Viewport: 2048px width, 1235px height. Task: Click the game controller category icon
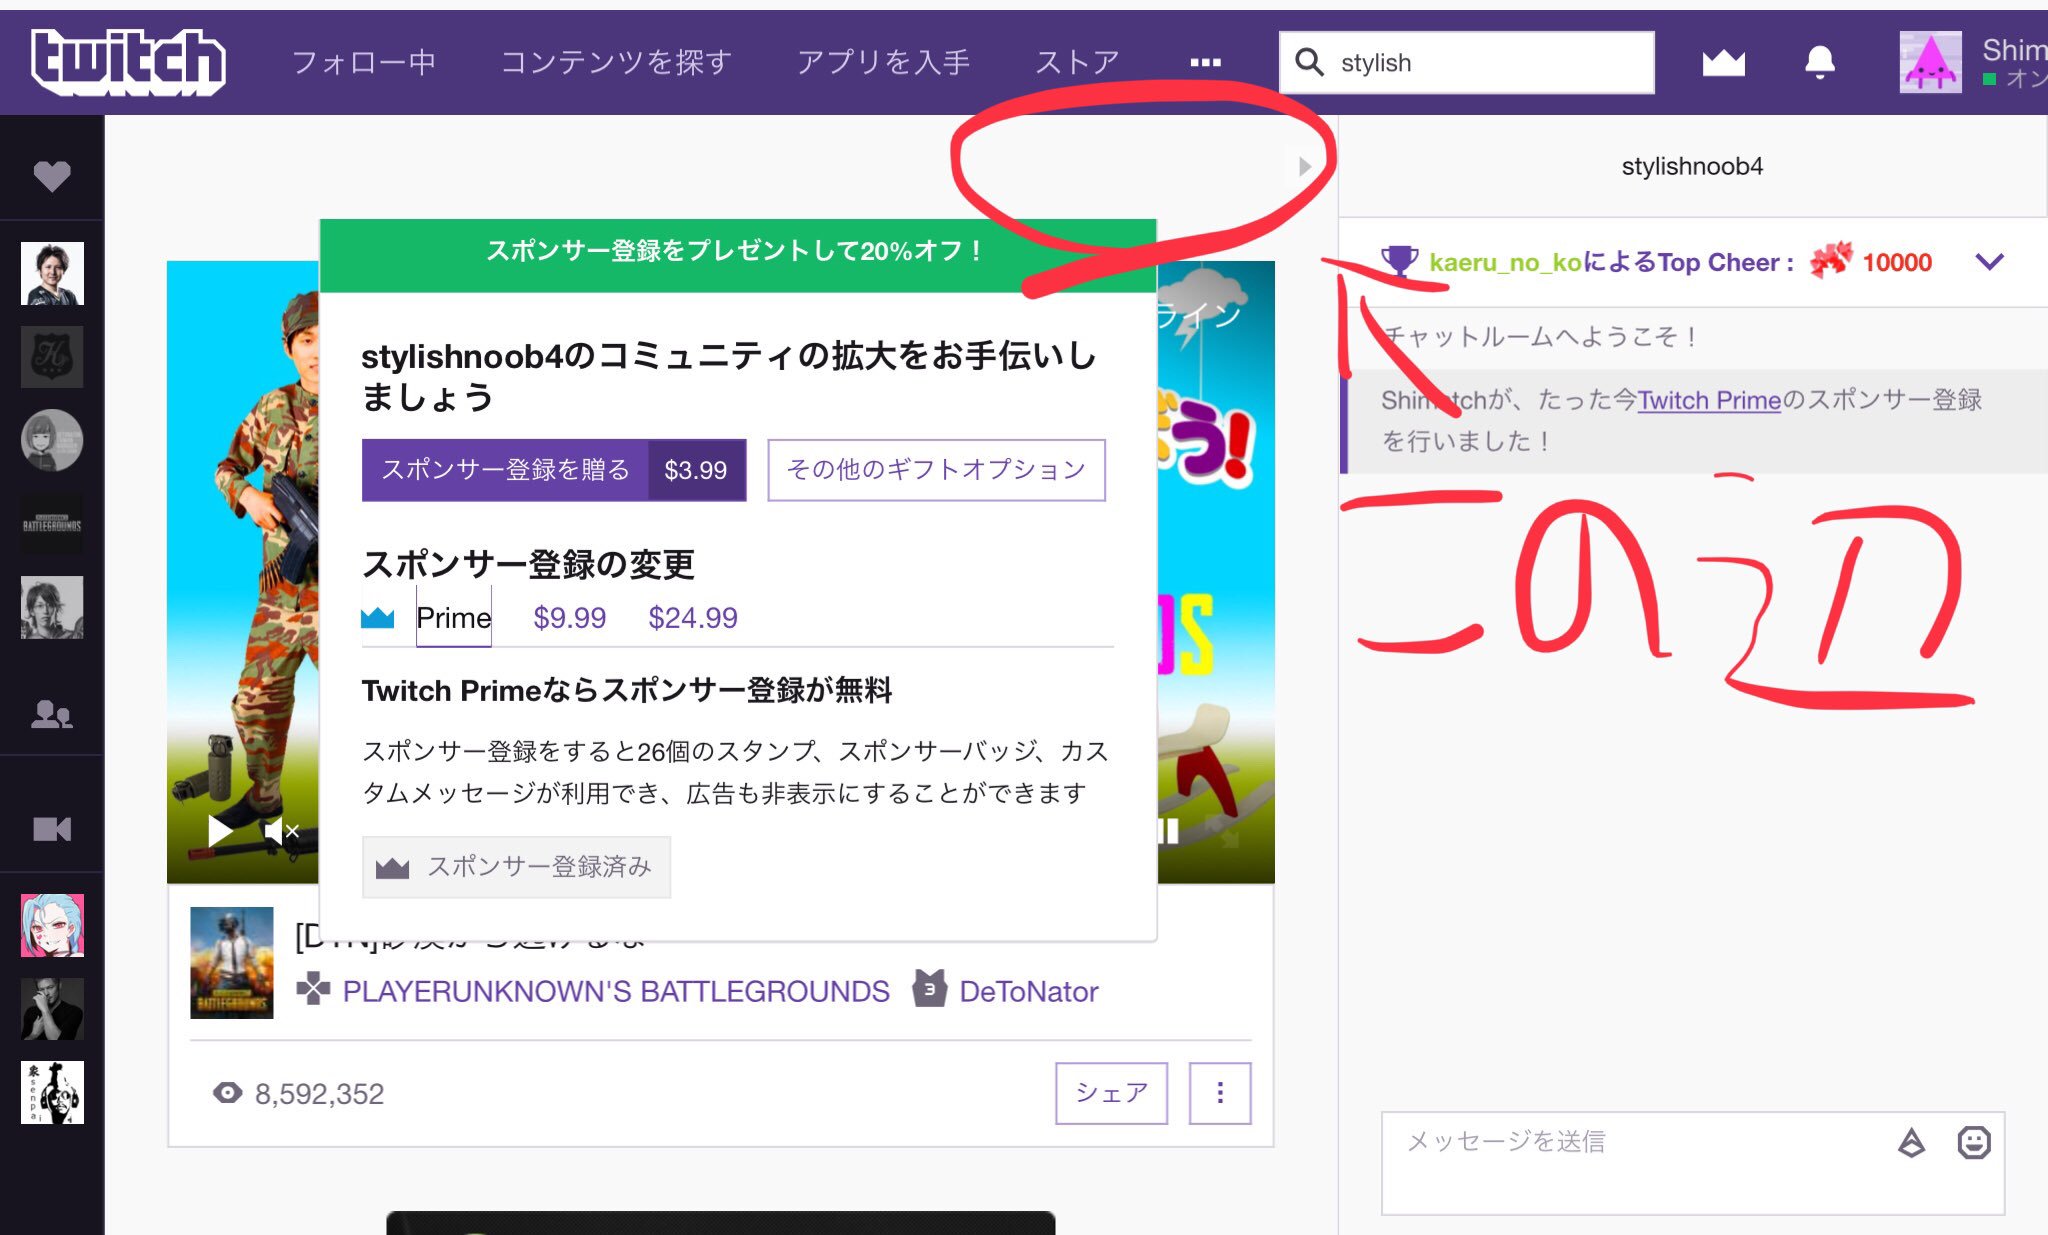click(x=313, y=988)
